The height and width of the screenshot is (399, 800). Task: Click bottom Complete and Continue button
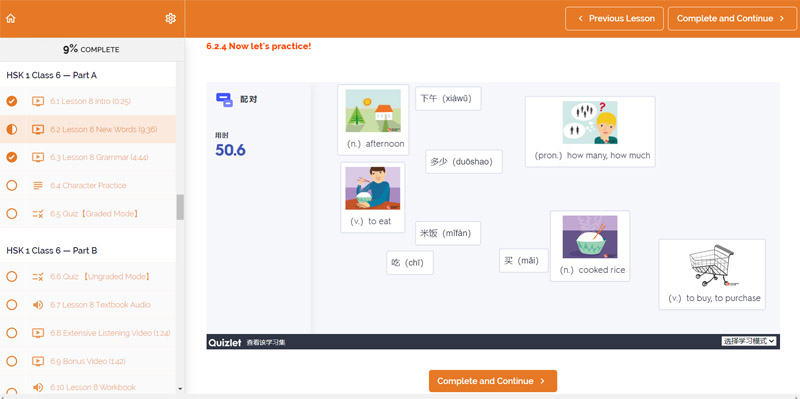[x=493, y=381]
